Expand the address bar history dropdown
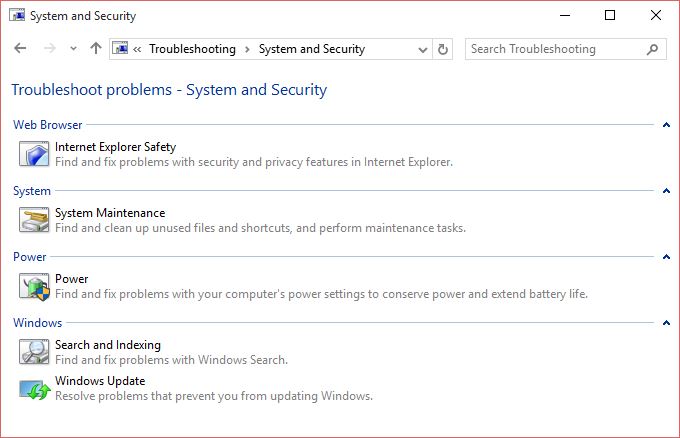This screenshot has width=680, height=438. point(423,49)
